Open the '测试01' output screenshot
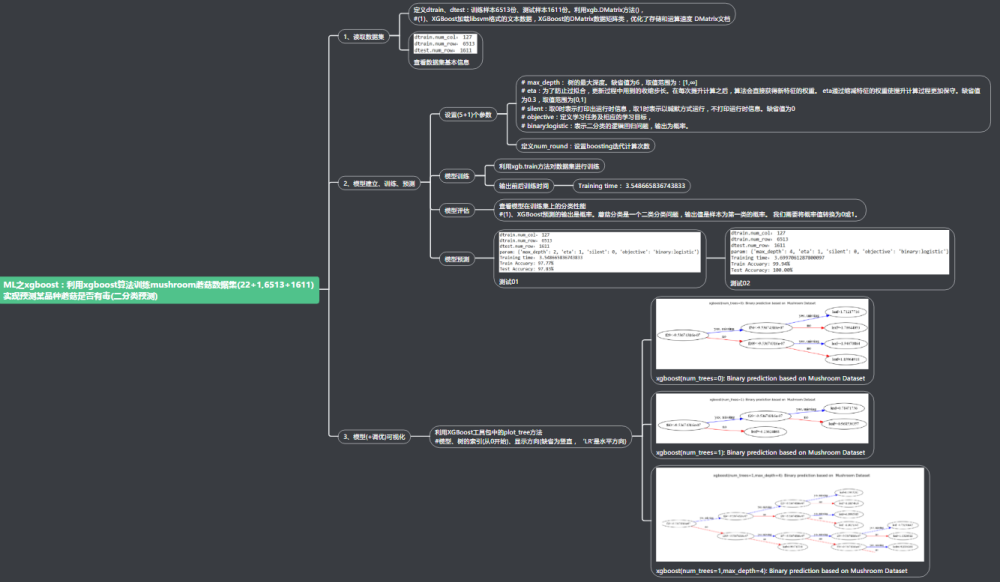This screenshot has width=1000, height=582. coord(599,252)
